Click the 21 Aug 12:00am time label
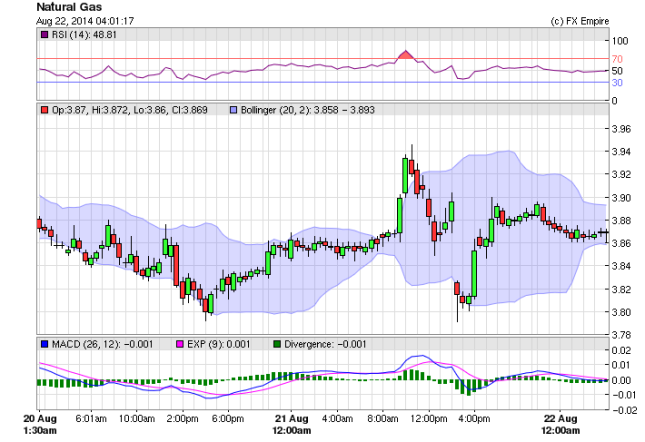The height and width of the screenshot is (442, 645). click(x=291, y=424)
